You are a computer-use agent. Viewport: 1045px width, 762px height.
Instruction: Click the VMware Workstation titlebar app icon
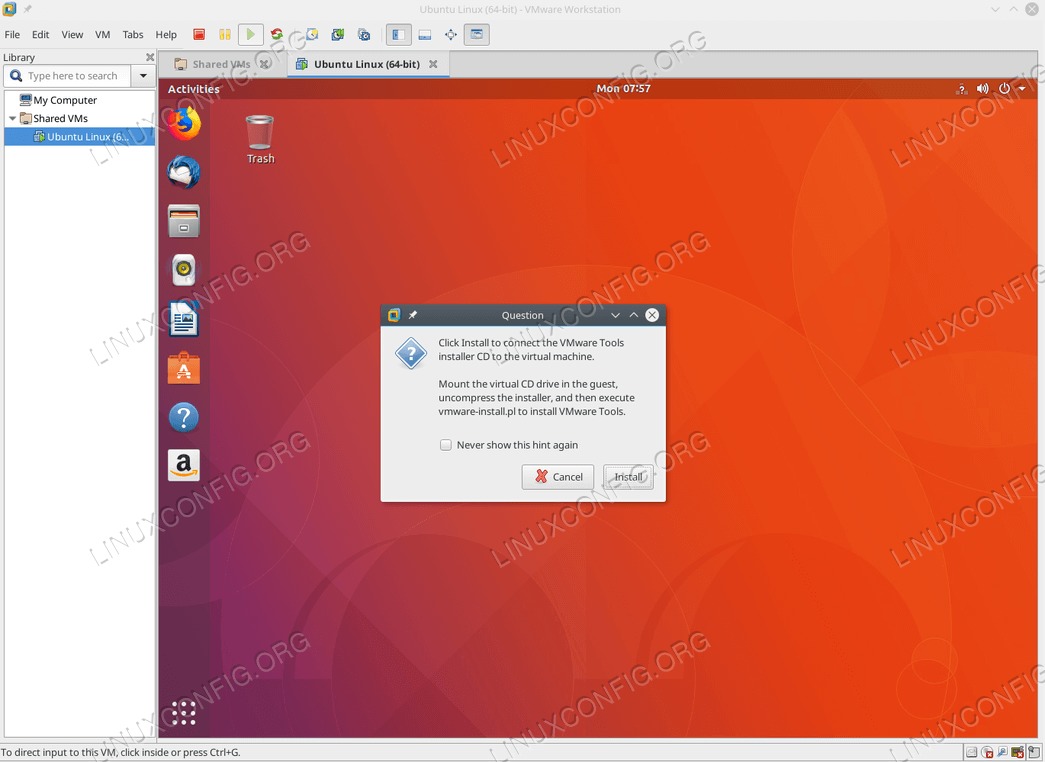tap(9, 9)
